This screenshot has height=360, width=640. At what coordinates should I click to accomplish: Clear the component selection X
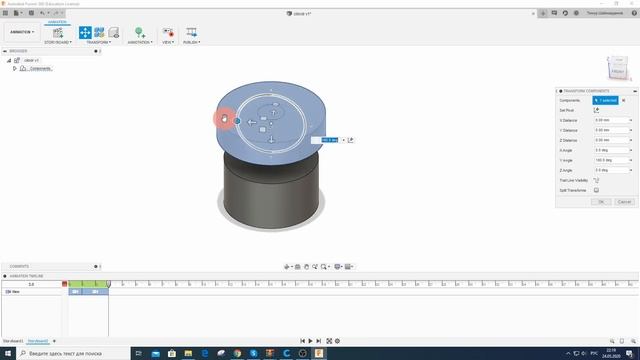[x=623, y=100]
